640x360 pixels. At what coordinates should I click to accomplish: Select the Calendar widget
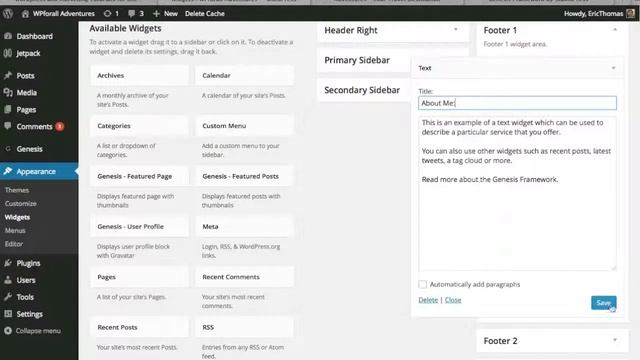tap(244, 76)
